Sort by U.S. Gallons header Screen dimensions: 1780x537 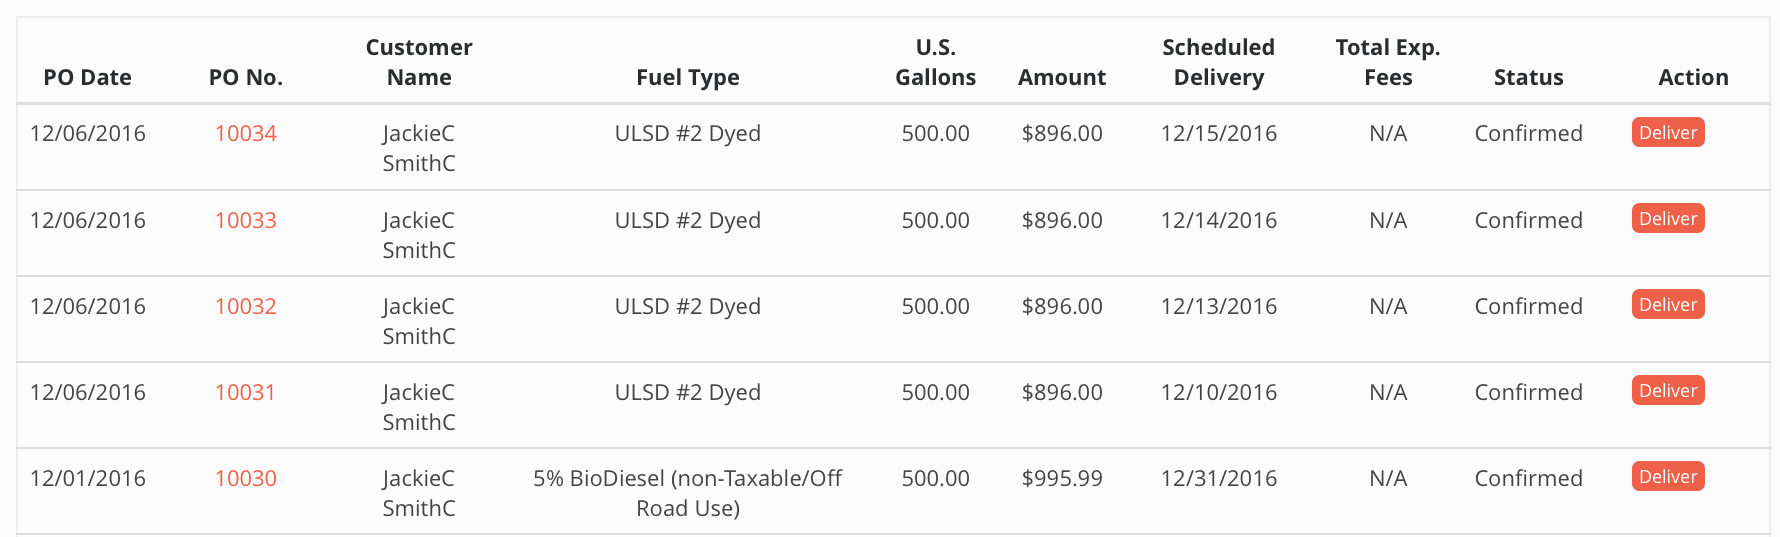pos(935,62)
